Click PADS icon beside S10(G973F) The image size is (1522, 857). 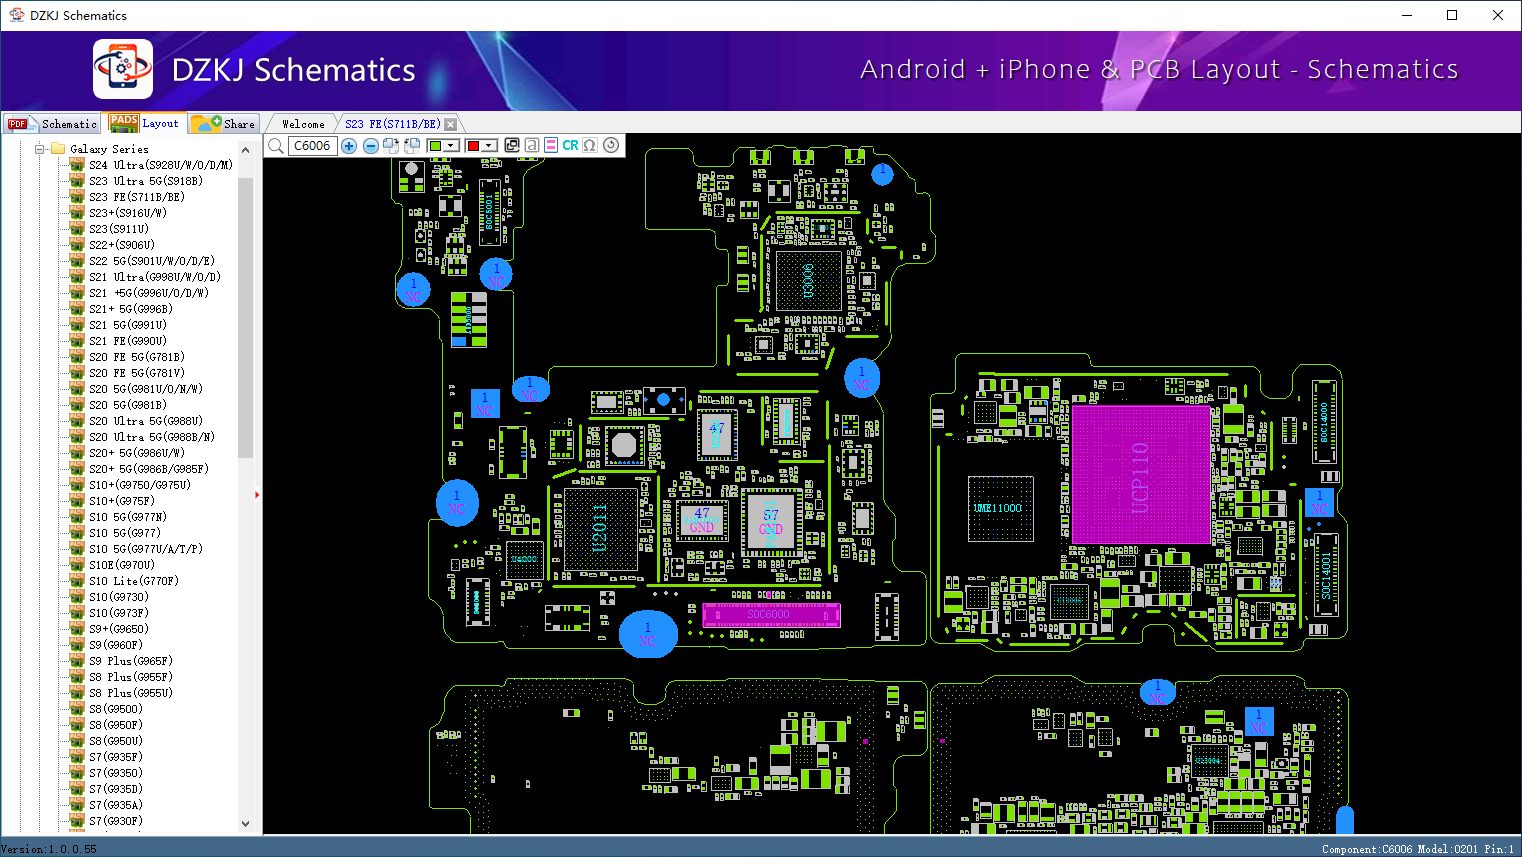[77, 612]
